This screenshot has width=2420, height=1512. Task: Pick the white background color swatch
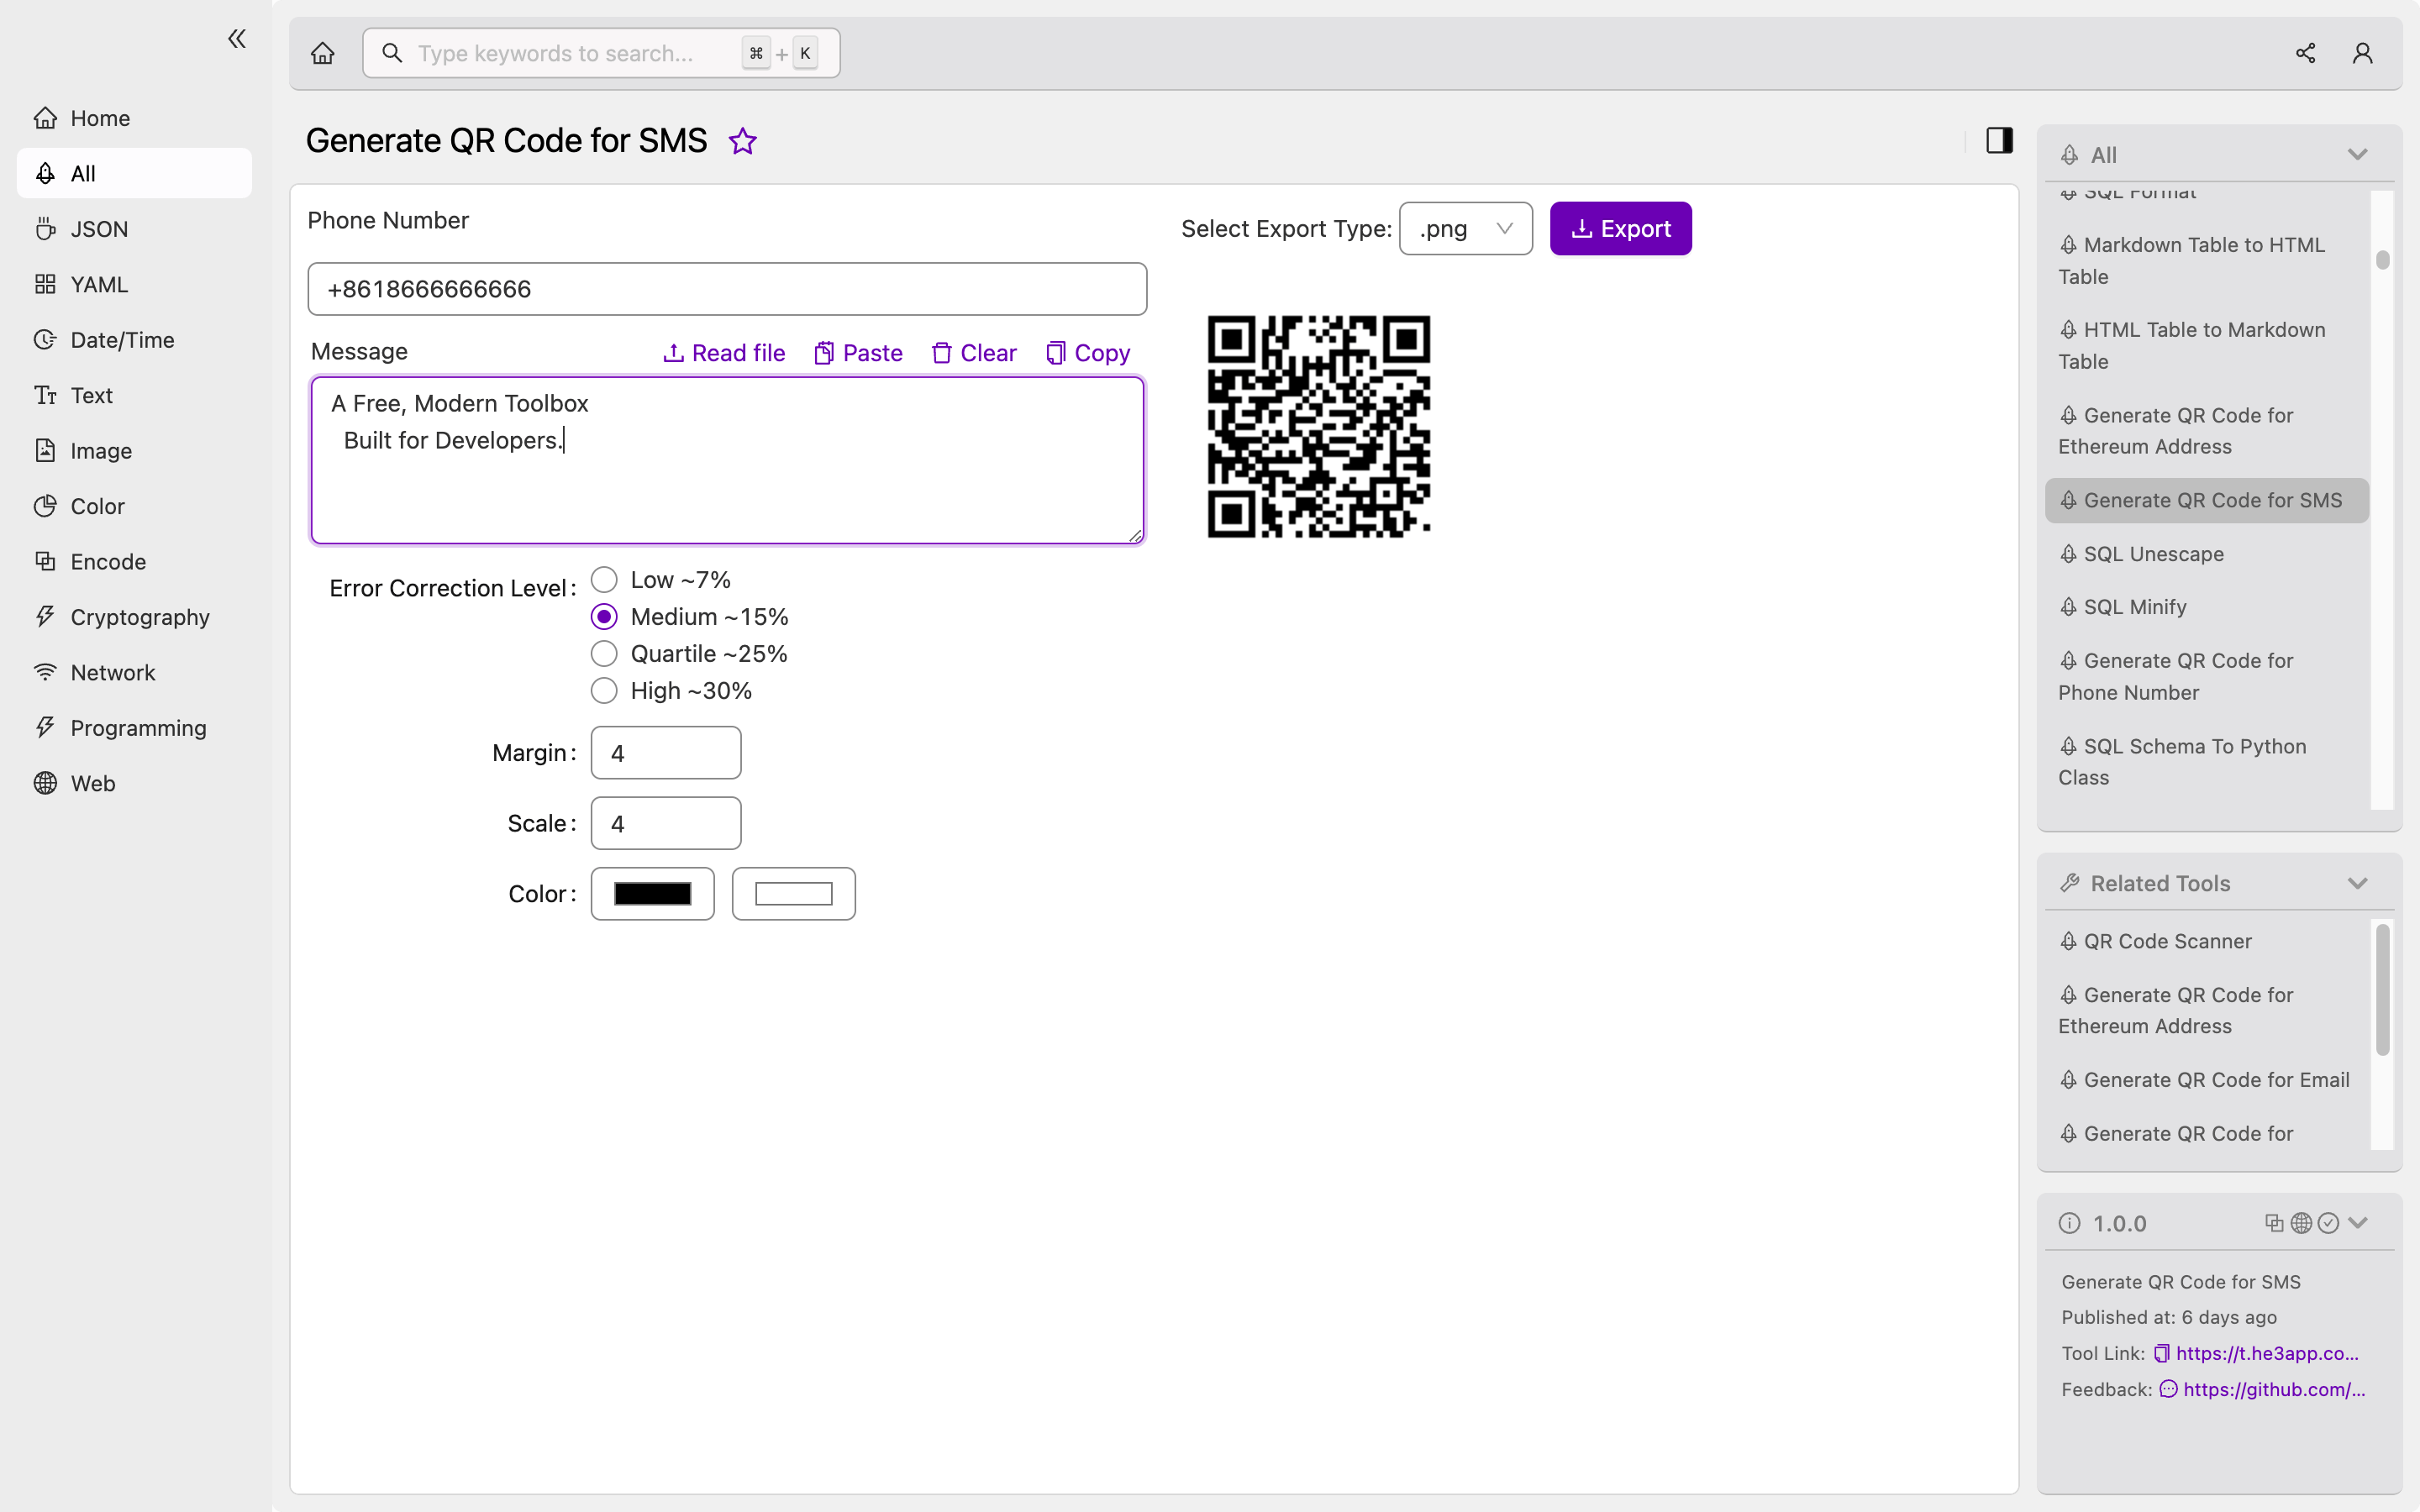pos(793,894)
